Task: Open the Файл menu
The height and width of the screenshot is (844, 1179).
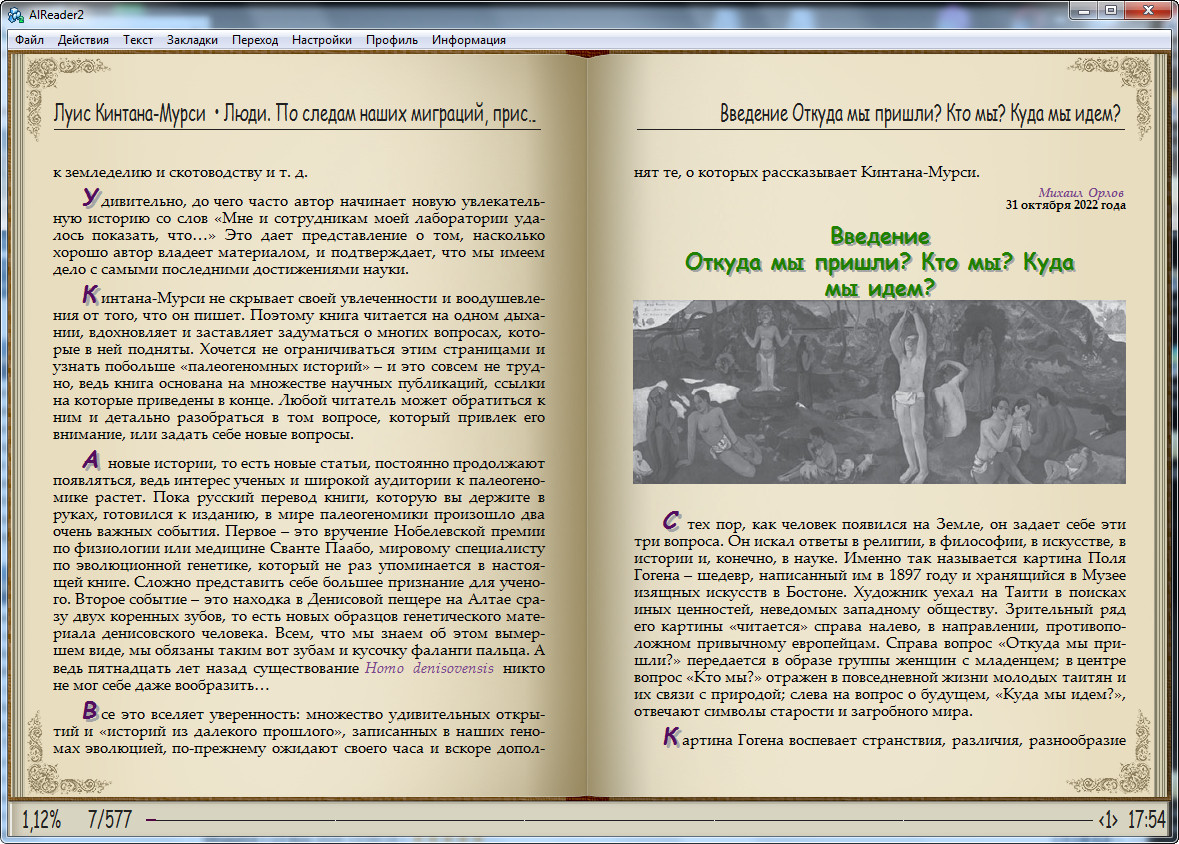Action: pos(29,40)
